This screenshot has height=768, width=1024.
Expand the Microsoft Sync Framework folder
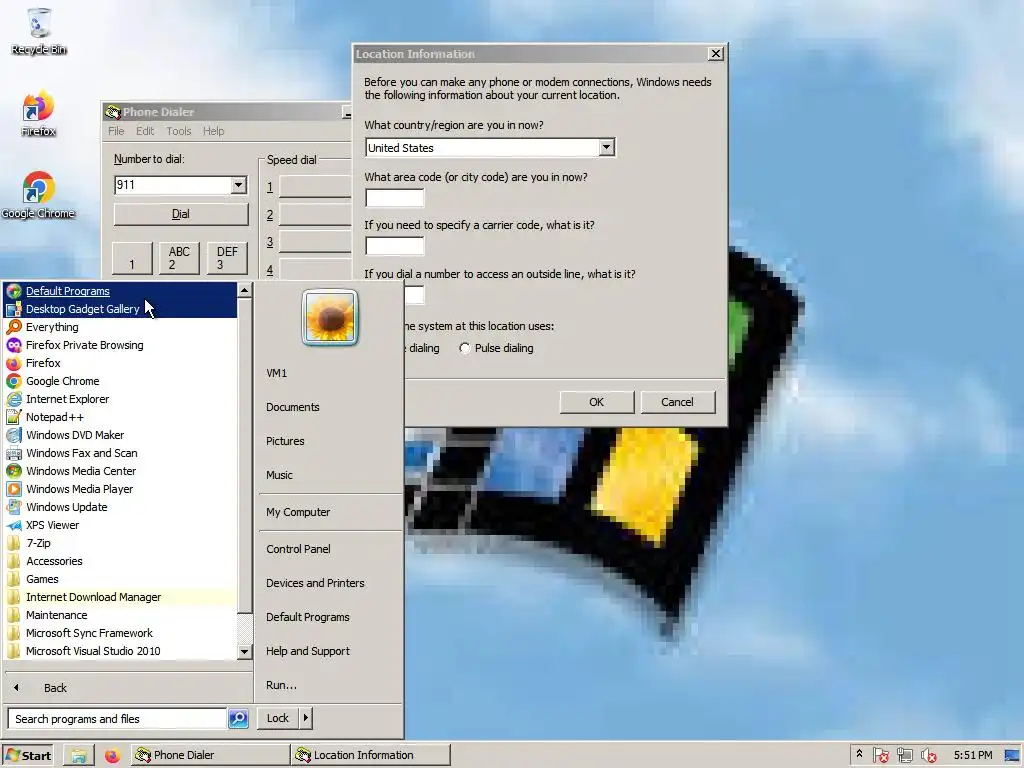coord(120,633)
